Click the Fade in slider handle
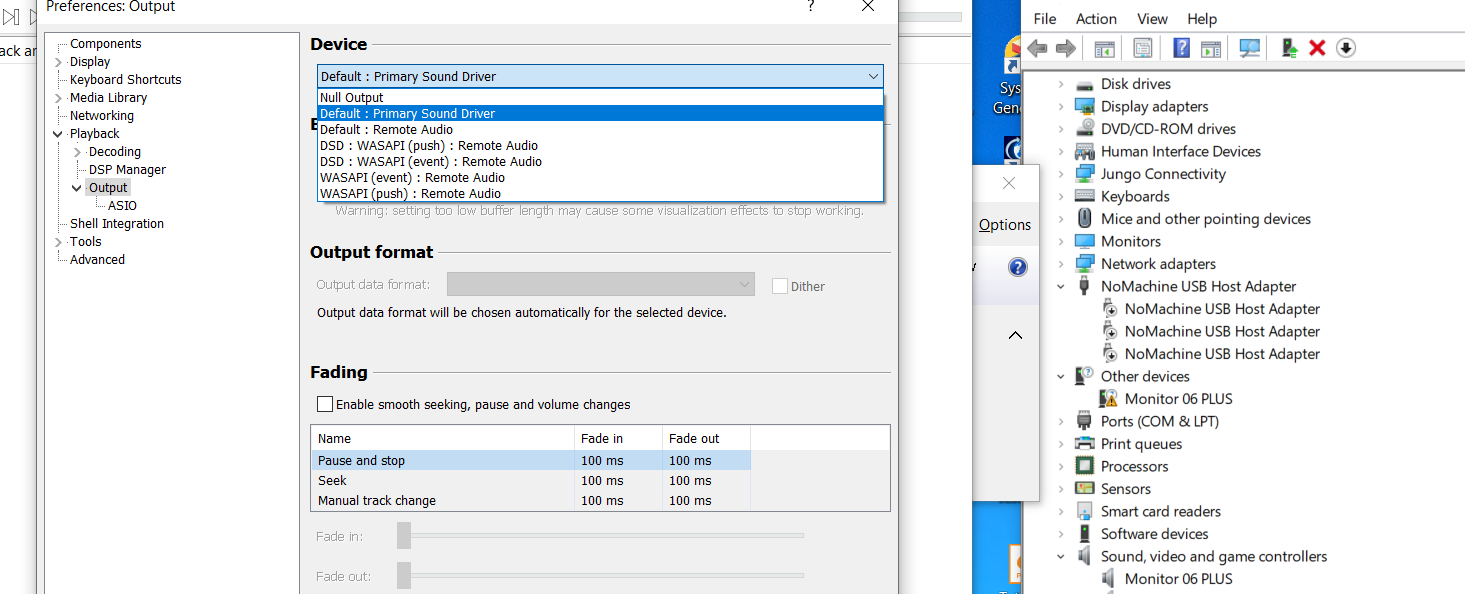 pyautogui.click(x=404, y=536)
